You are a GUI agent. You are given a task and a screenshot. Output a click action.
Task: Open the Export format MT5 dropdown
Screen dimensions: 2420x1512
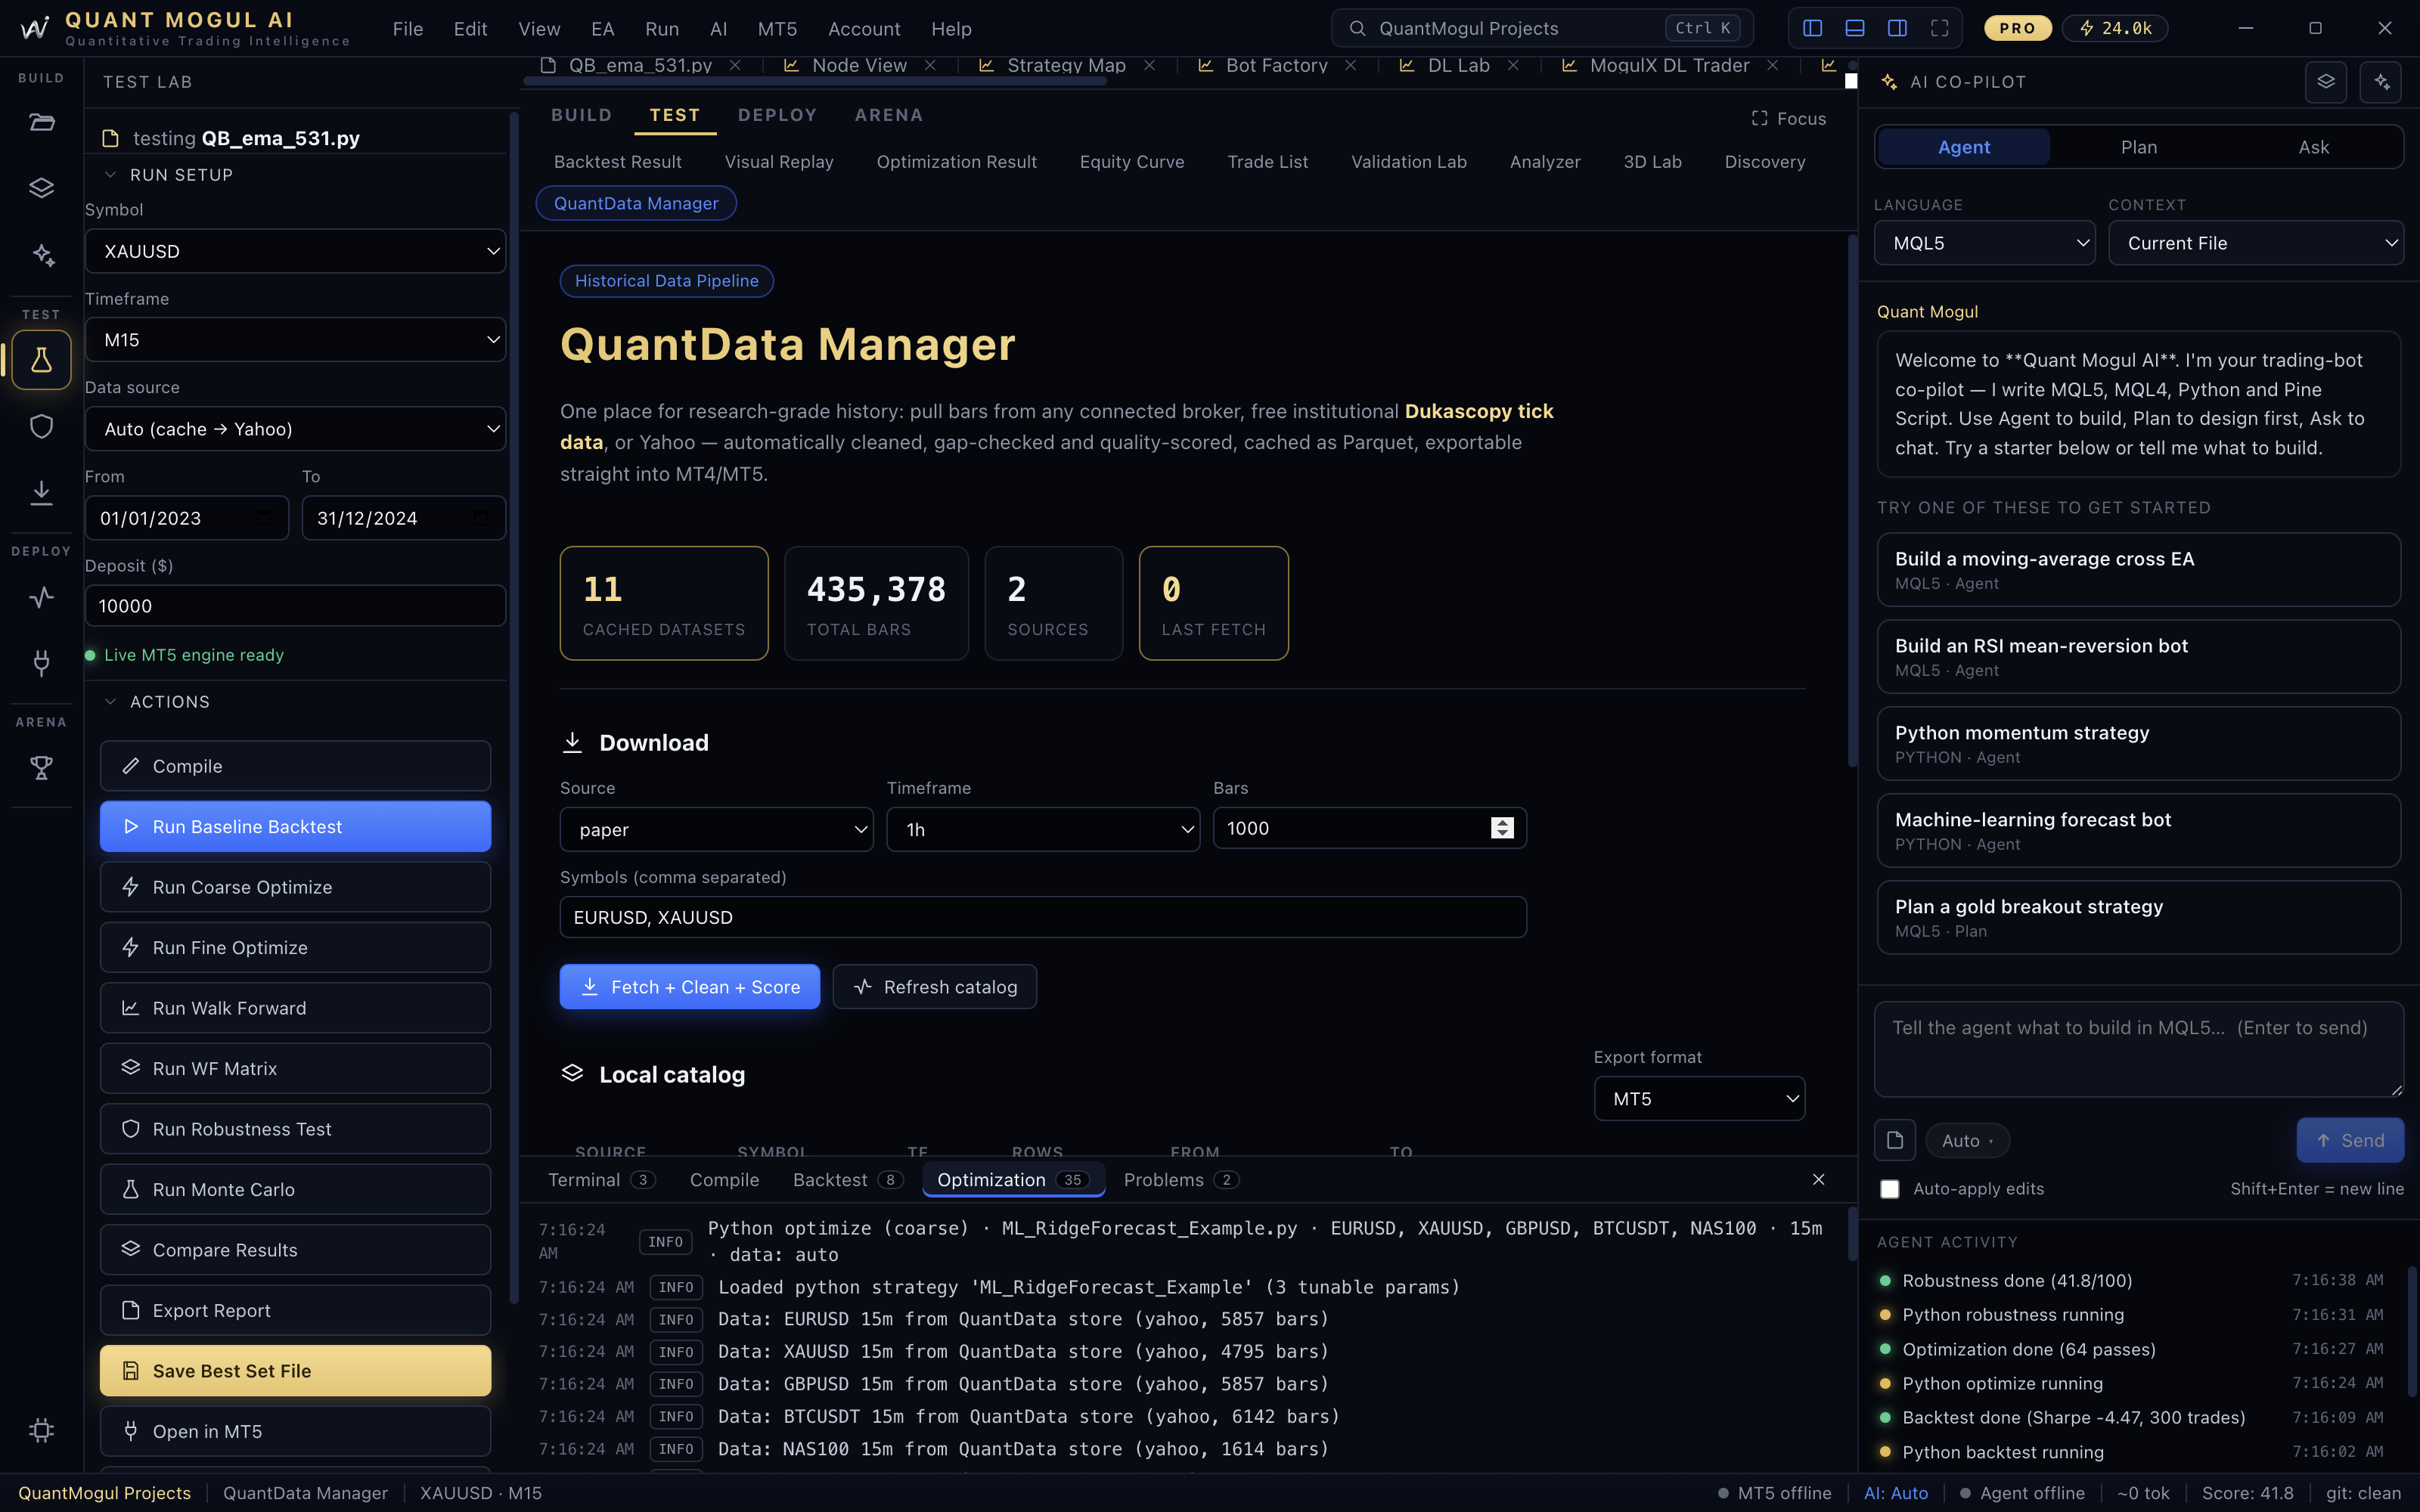pos(1699,1099)
